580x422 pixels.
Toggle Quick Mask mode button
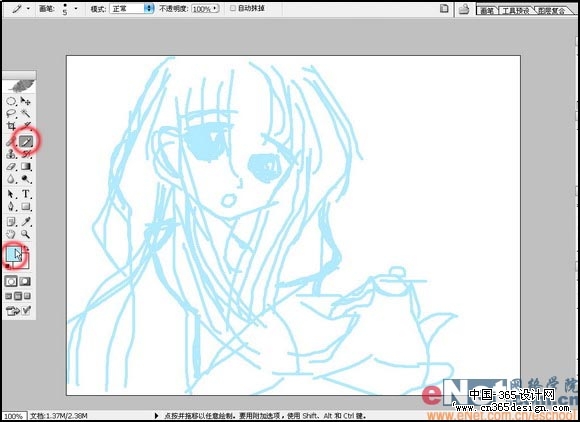click(x=25, y=281)
